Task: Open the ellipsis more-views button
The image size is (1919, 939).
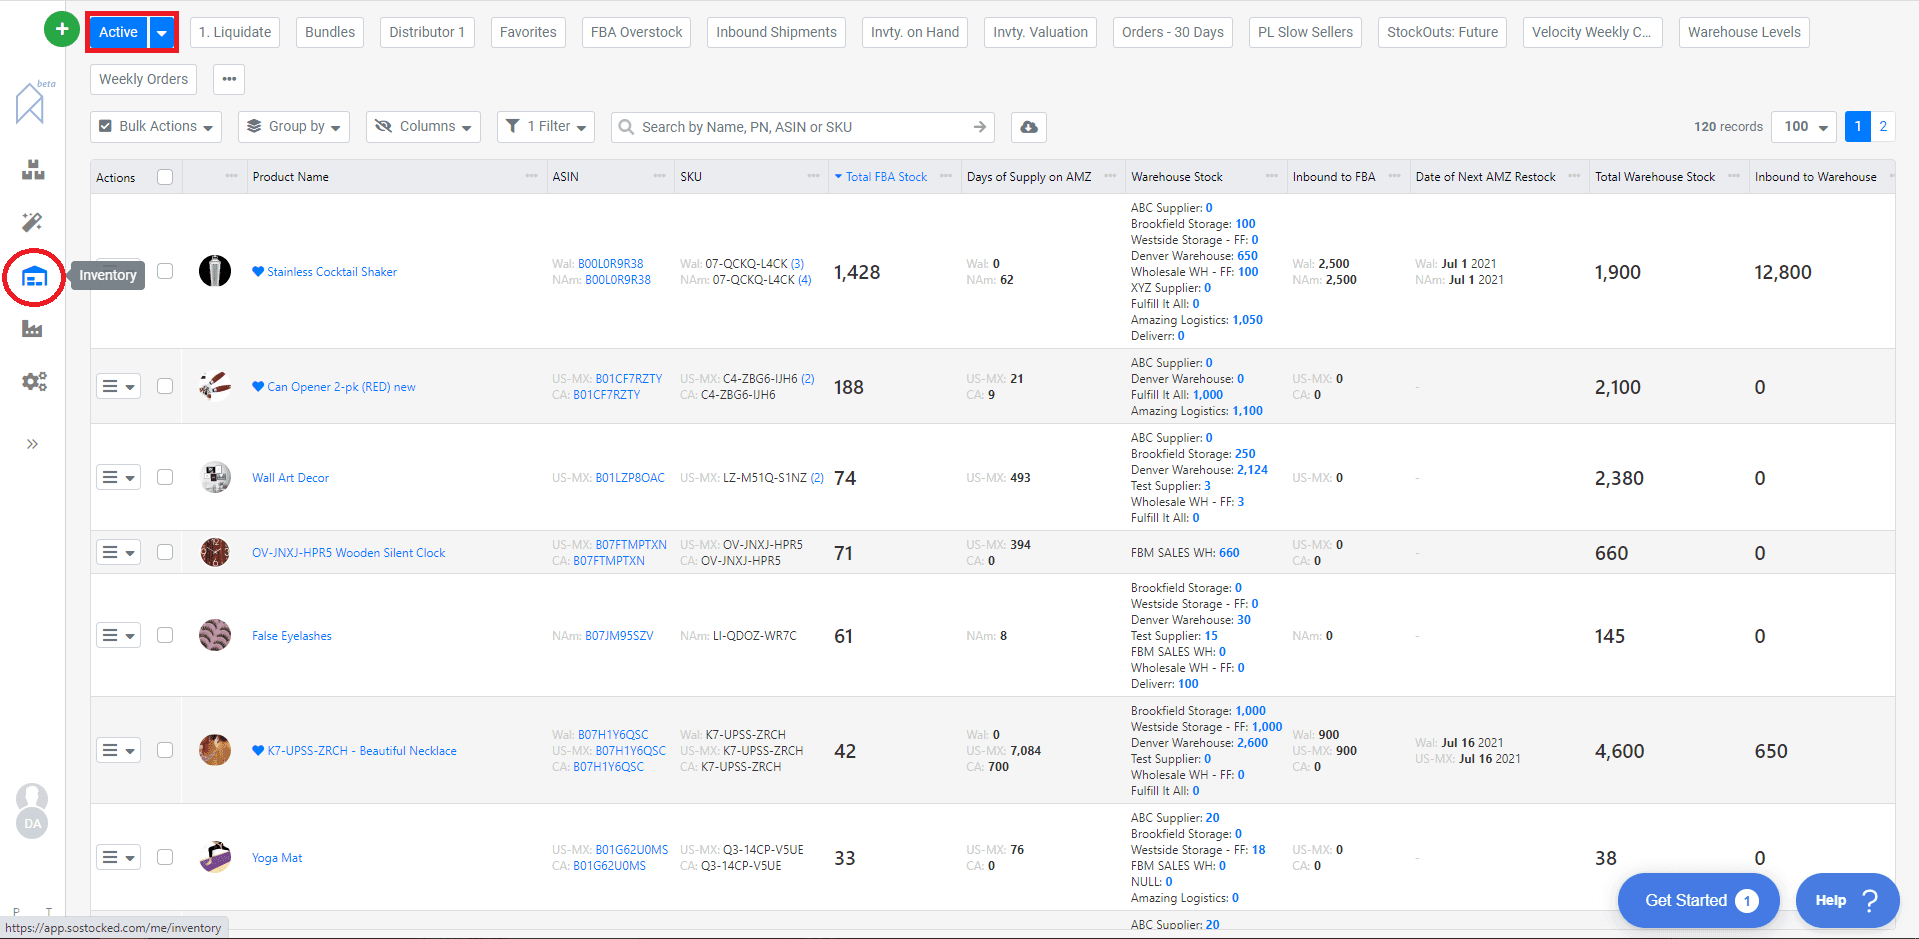Action: [229, 79]
